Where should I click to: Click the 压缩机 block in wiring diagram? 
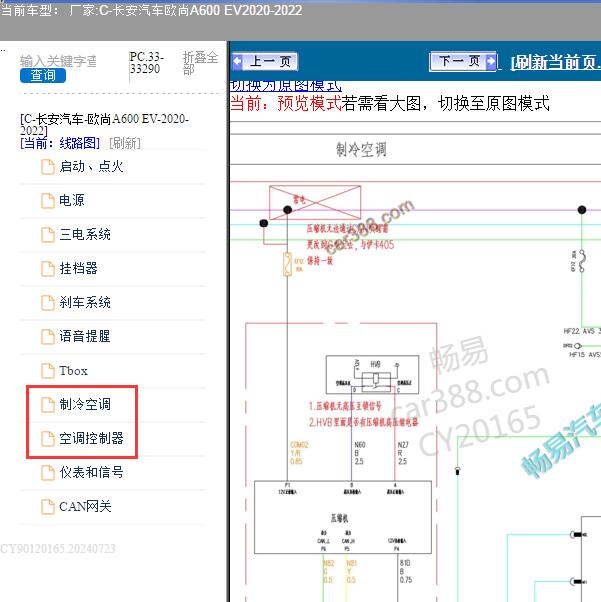343,517
